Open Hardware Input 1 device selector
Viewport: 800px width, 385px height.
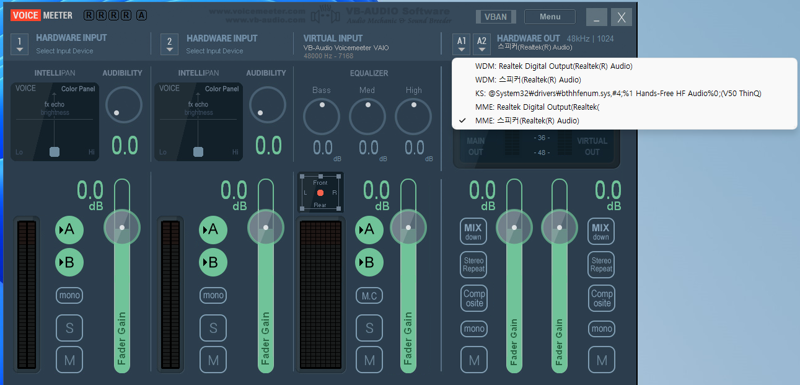click(19, 44)
